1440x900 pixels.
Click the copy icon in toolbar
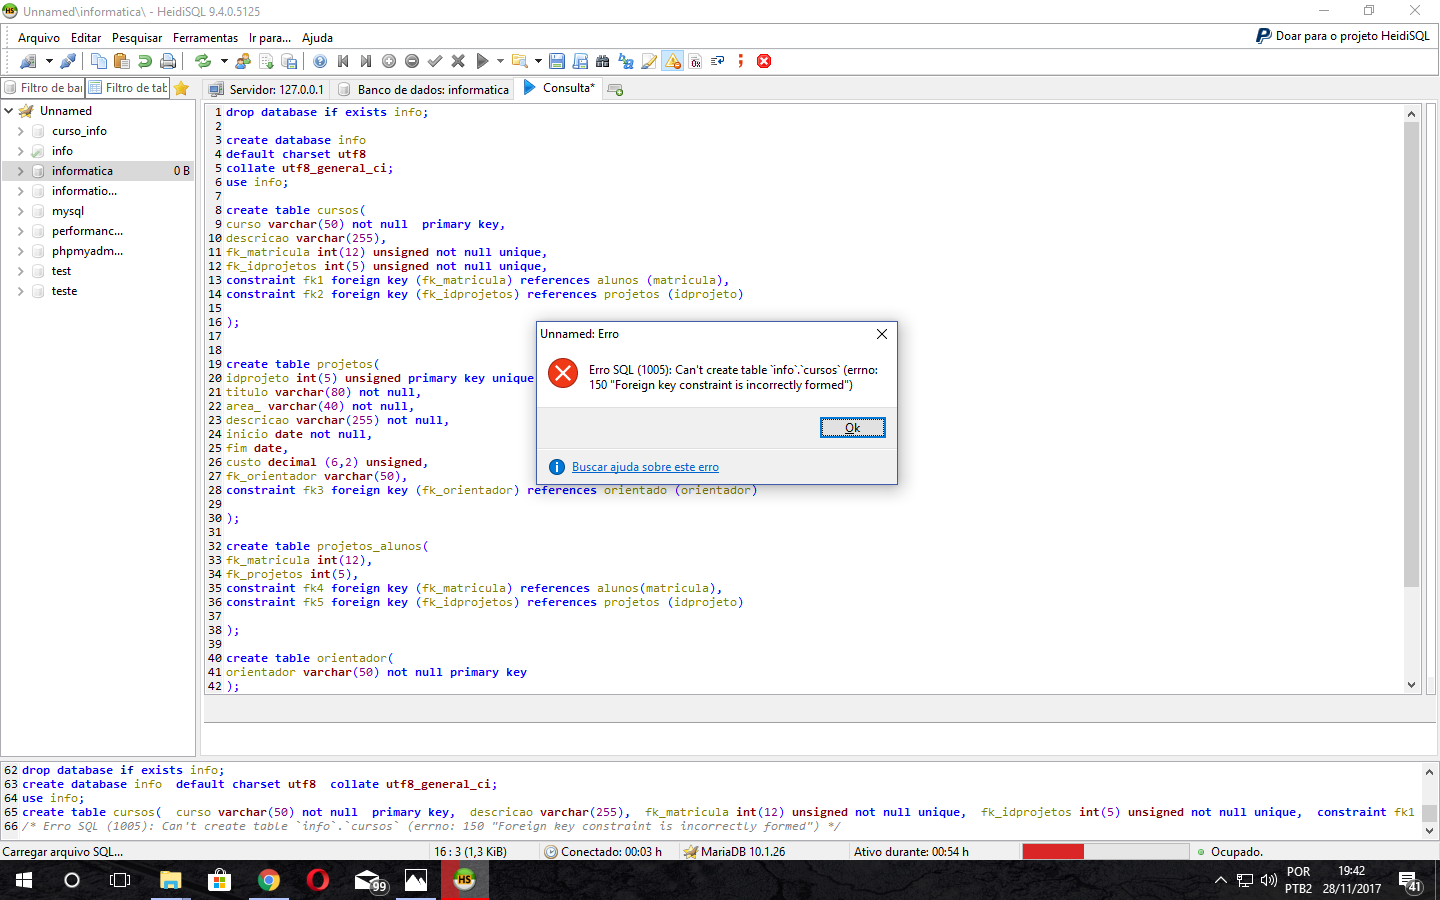pos(98,61)
